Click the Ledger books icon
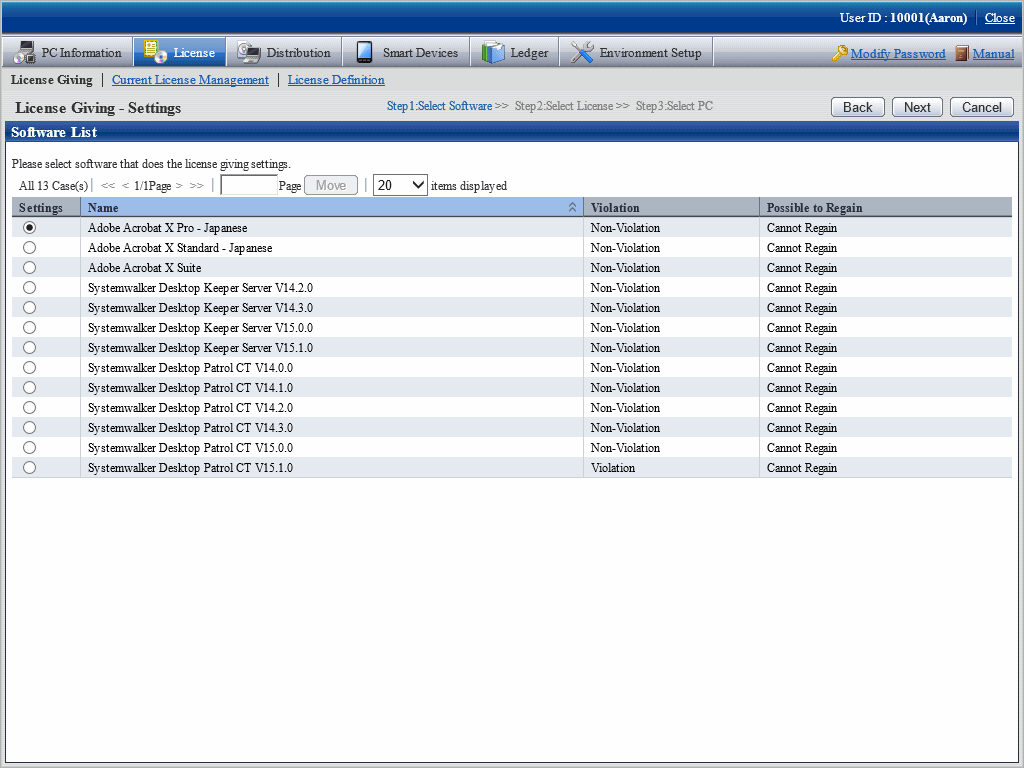This screenshot has width=1024, height=768. coord(493,52)
